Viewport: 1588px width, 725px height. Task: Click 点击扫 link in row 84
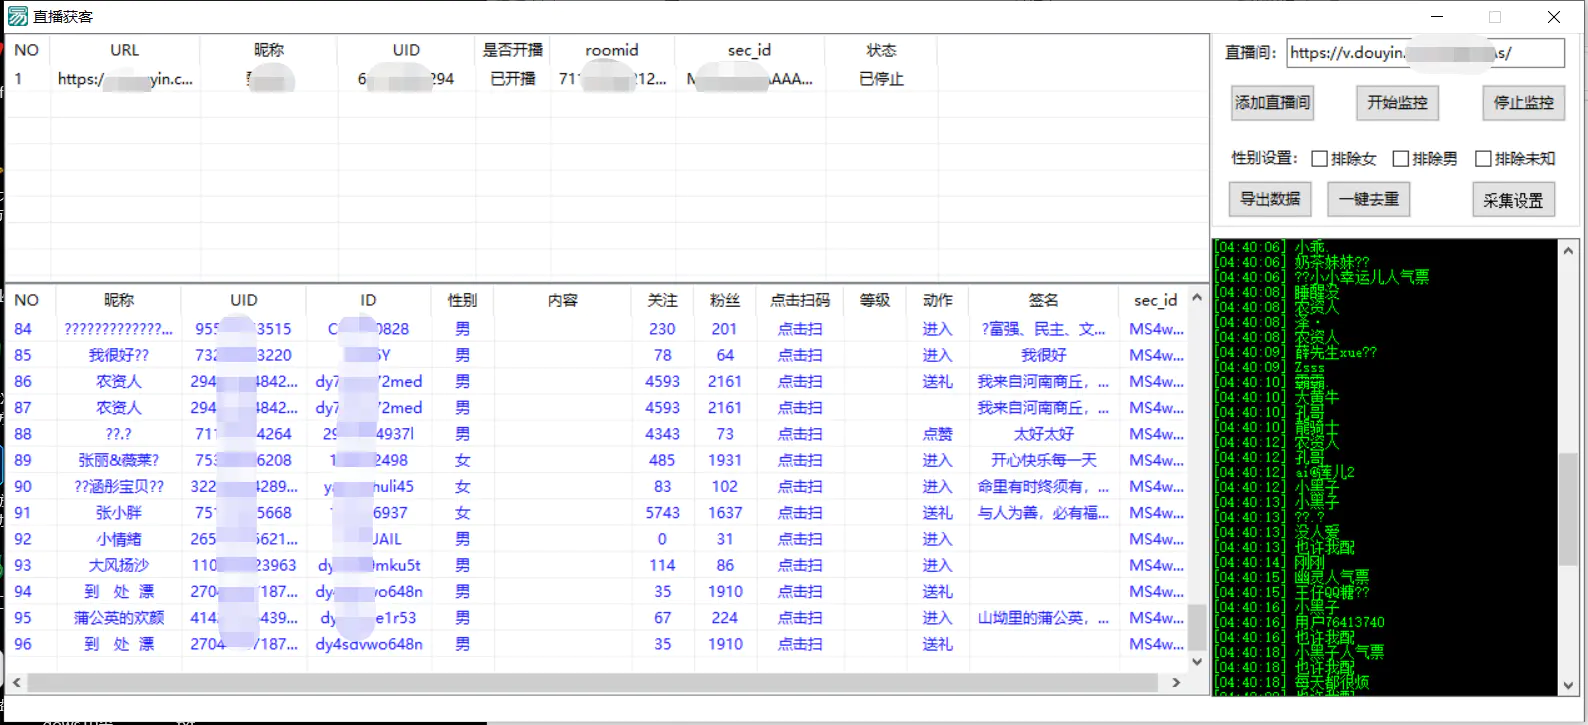800,329
